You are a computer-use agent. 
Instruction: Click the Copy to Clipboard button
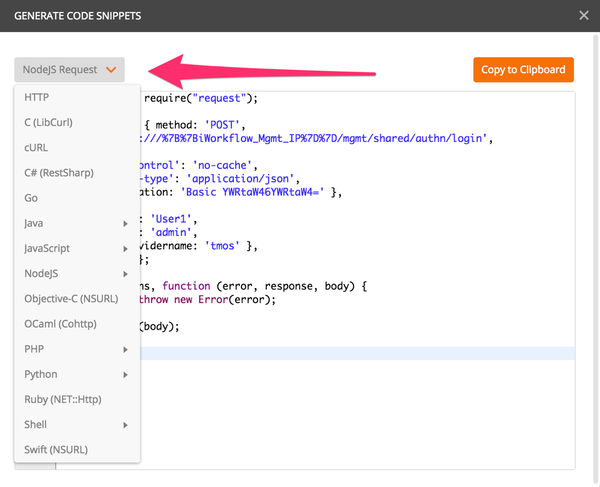[523, 70]
